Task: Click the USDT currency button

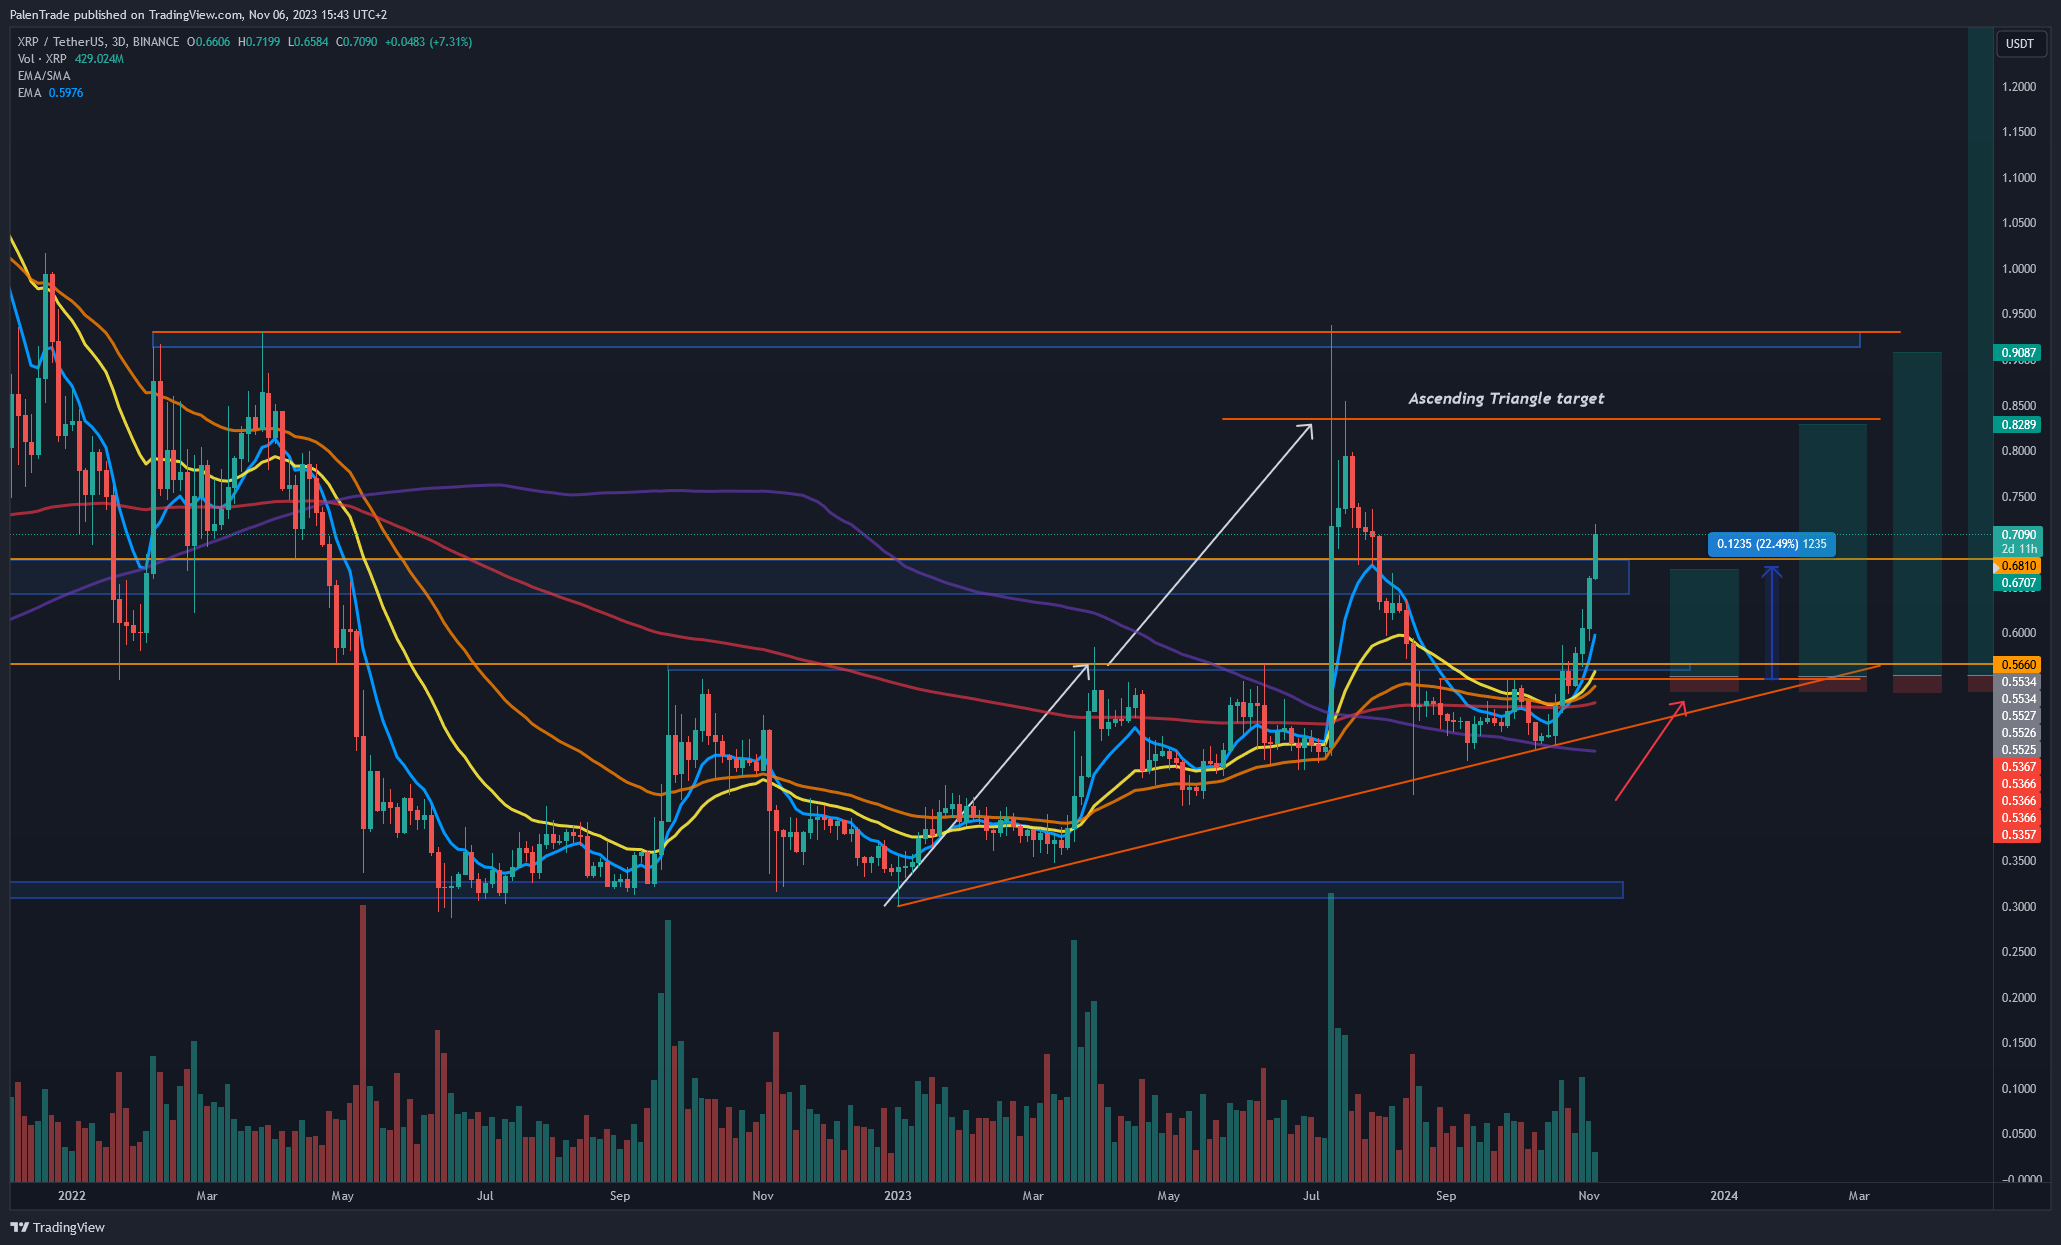Action: 2020,43
